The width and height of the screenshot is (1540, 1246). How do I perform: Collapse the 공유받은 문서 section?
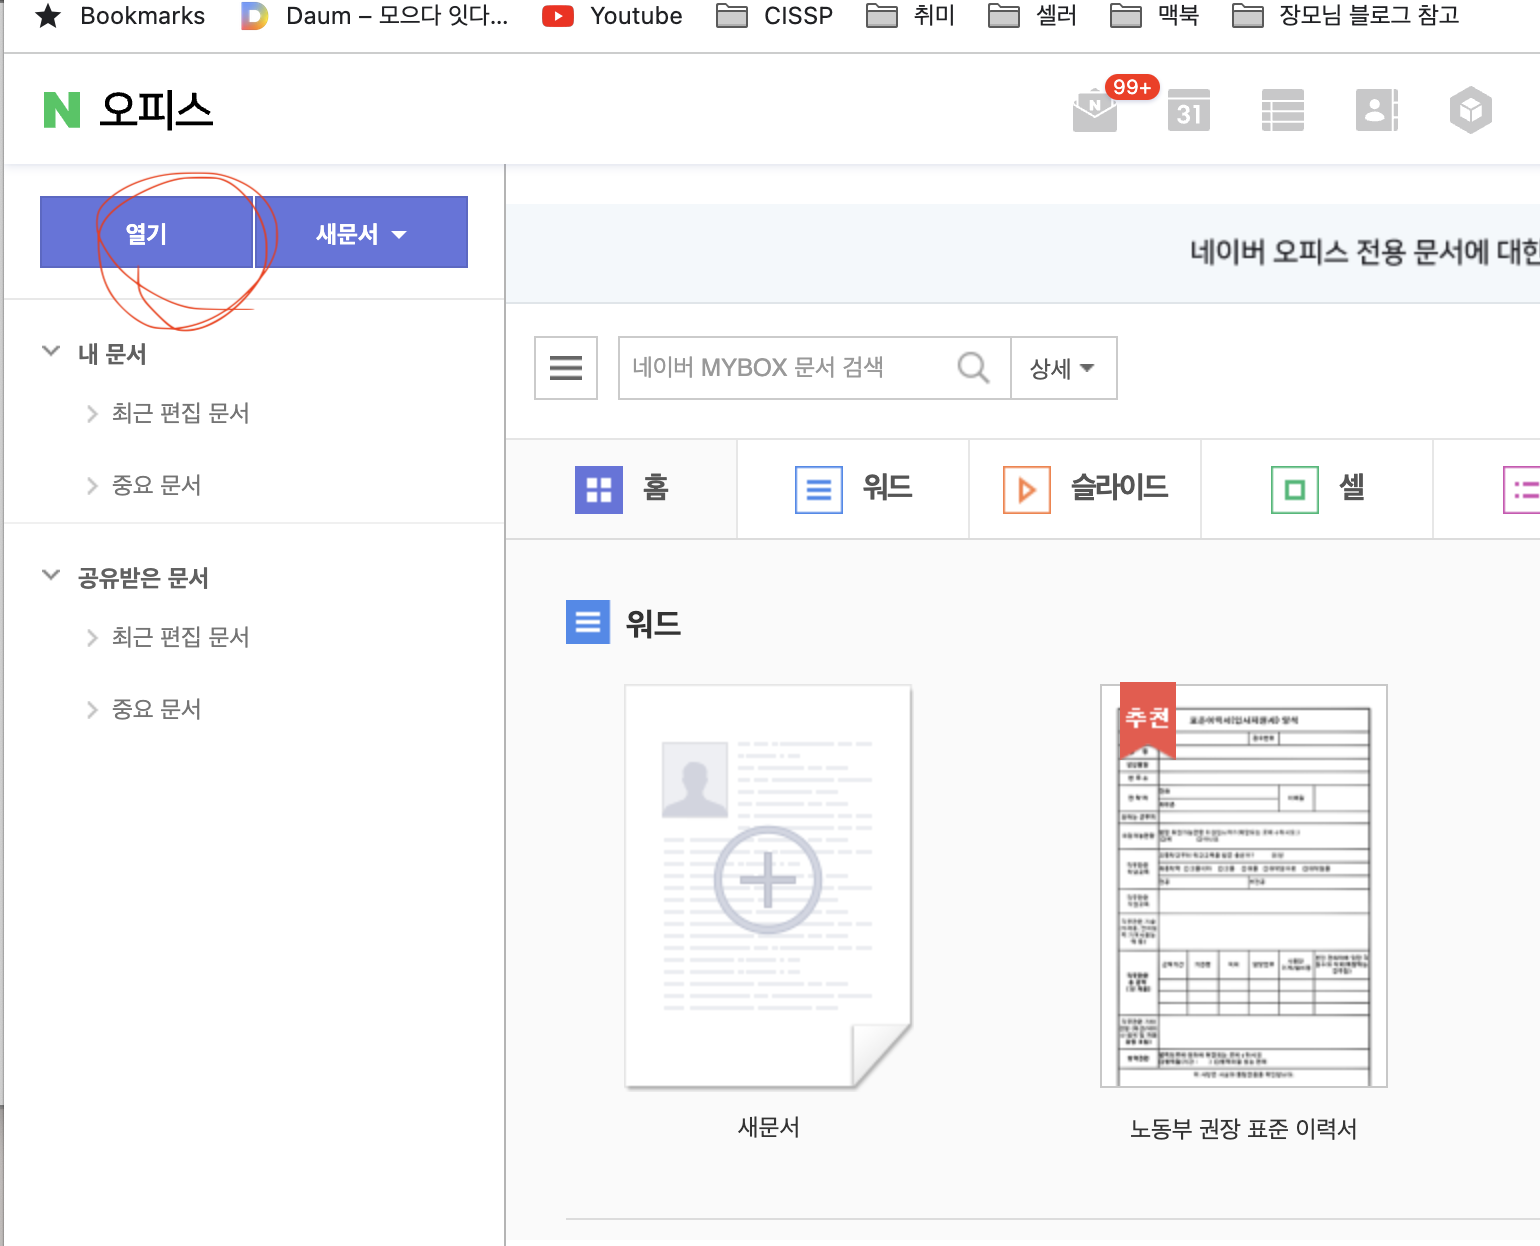point(51,575)
